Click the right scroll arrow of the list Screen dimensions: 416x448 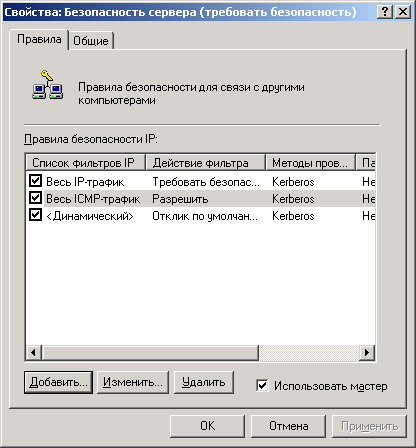tap(367, 353)
